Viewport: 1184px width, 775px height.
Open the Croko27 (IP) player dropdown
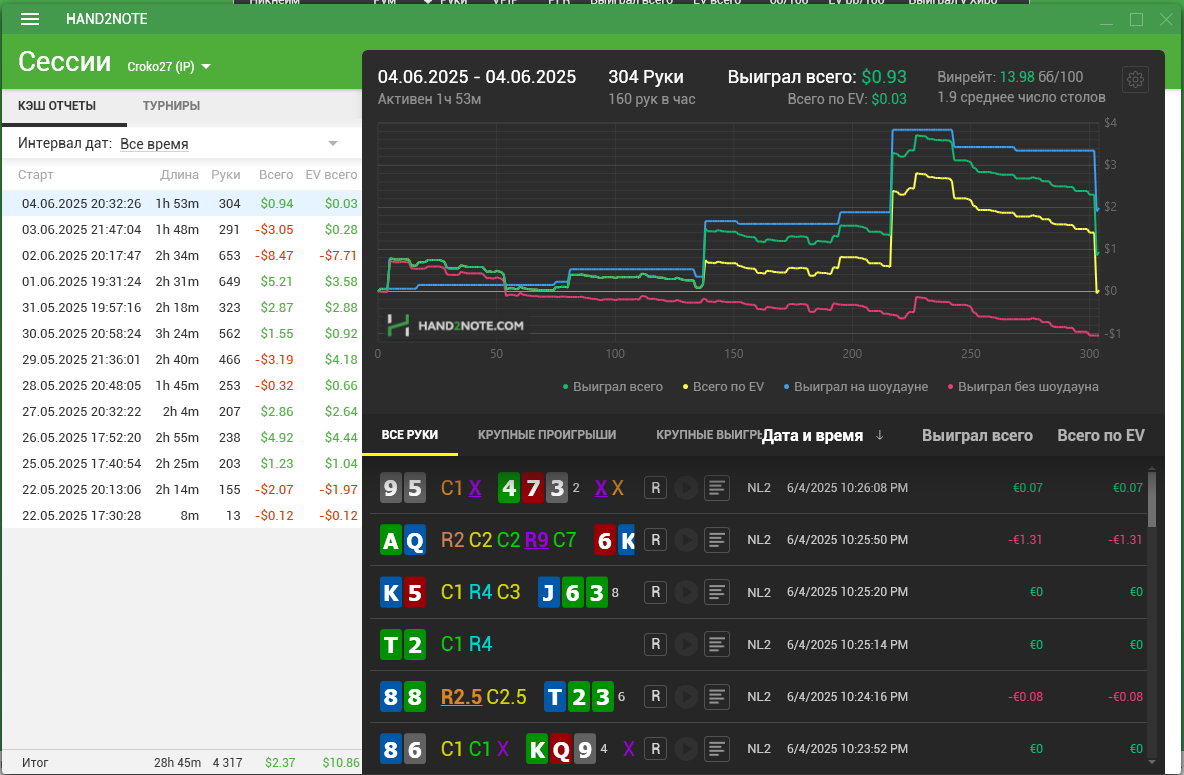tap(169, 66)
